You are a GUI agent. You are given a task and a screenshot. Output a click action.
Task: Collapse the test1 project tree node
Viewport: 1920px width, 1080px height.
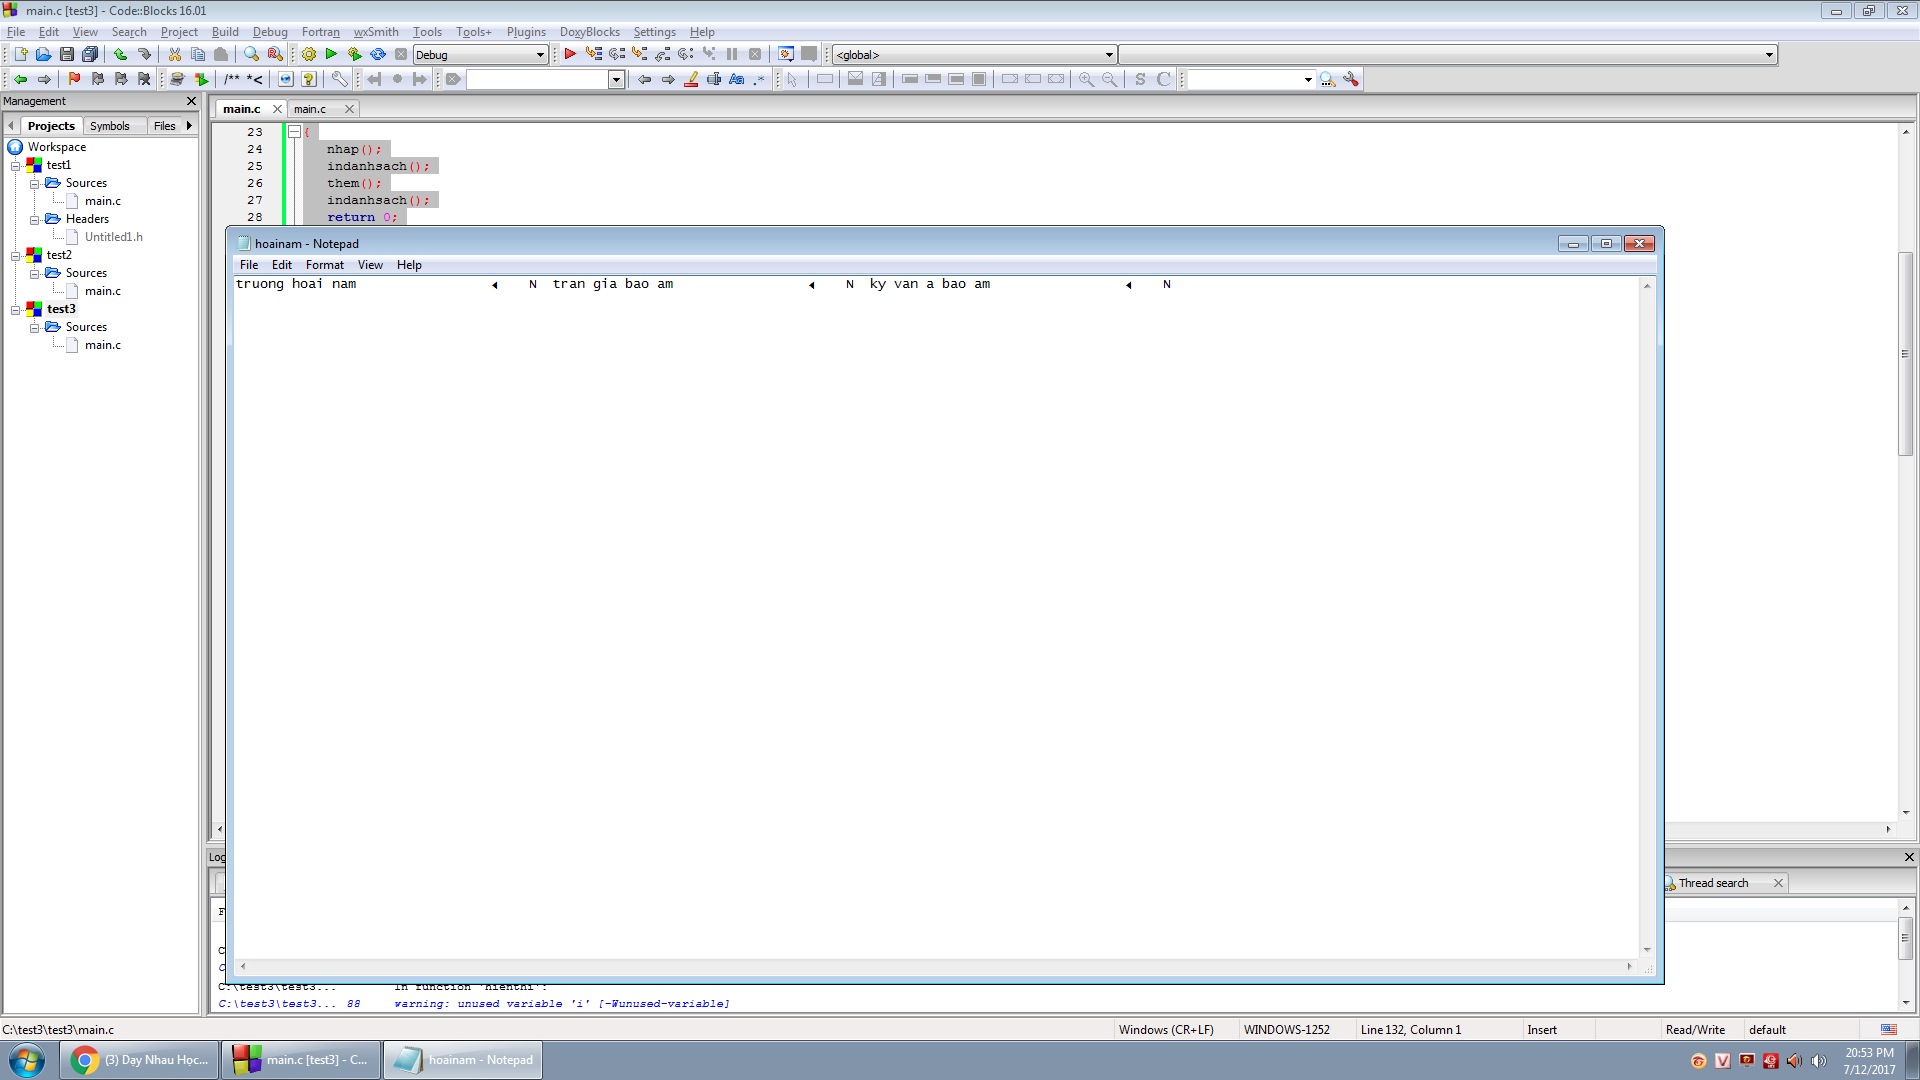[x=16, y=165]
